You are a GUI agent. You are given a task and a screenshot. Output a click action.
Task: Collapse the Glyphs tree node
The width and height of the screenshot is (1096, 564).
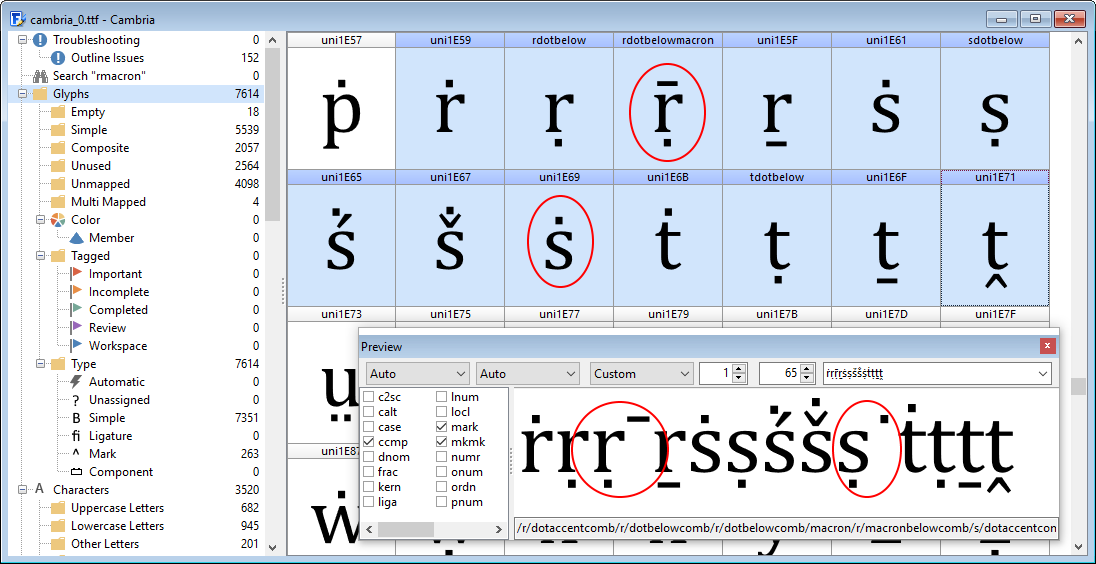pyautogui.click(x=22, y=94)
